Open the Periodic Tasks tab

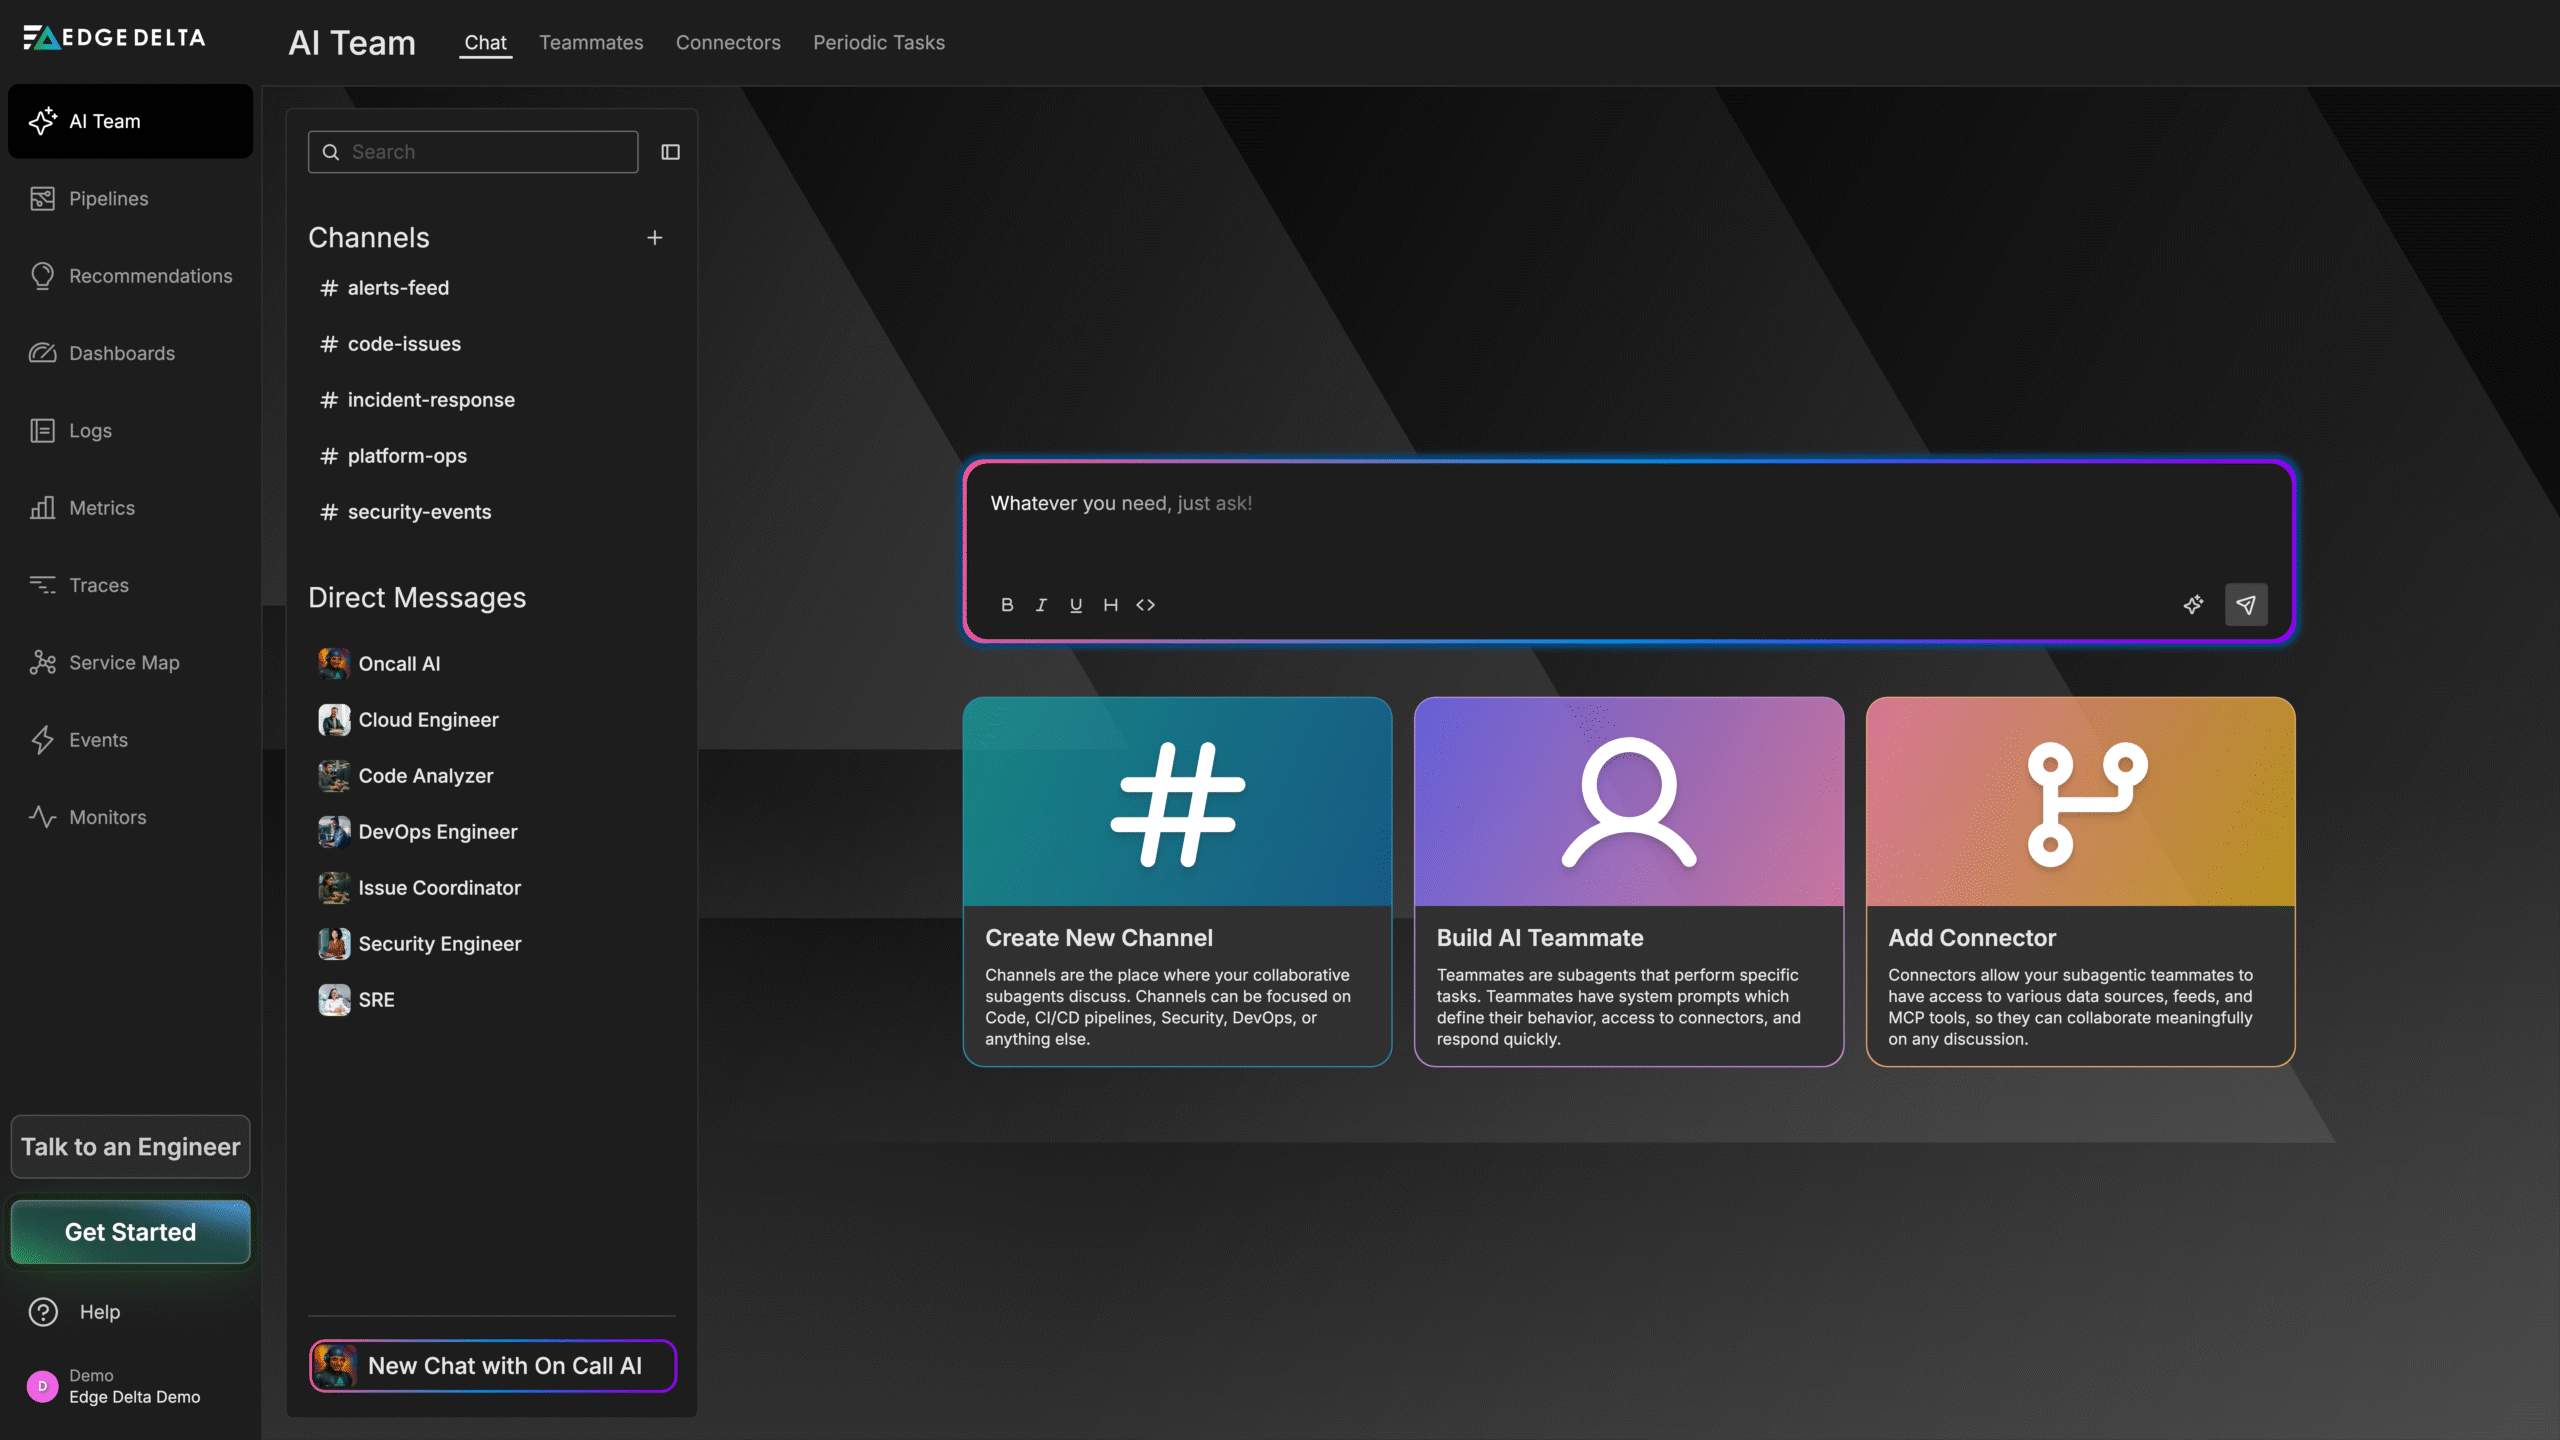pyautogui.click(x=879, y=42)
